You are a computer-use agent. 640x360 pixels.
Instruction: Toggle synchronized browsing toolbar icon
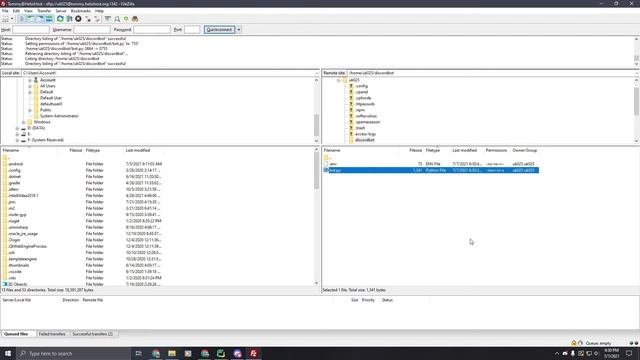tap(126, 19)
